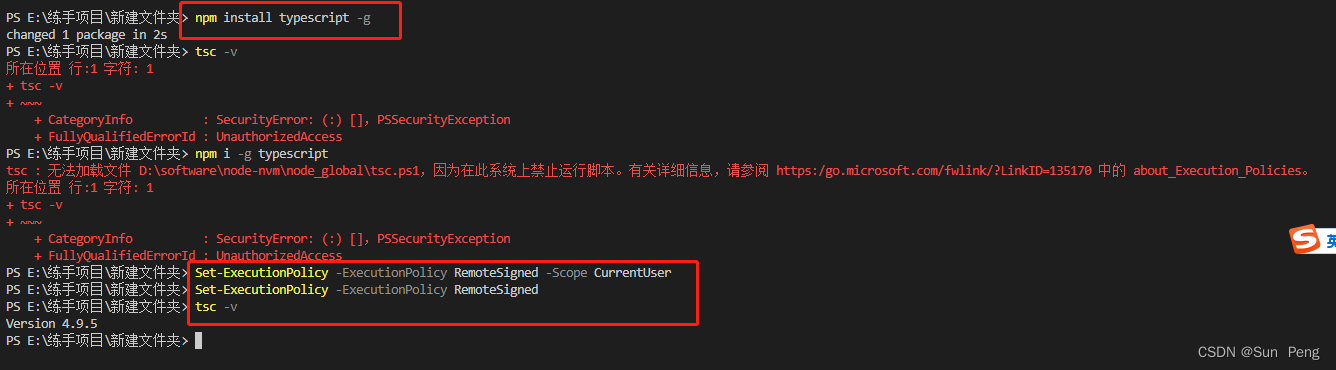Viewport: 1336px width, 370px height.
Task: Click the Set-ExecutionPolicy command with -Scope CurrentUser
Action: click(x=433, y=273)
